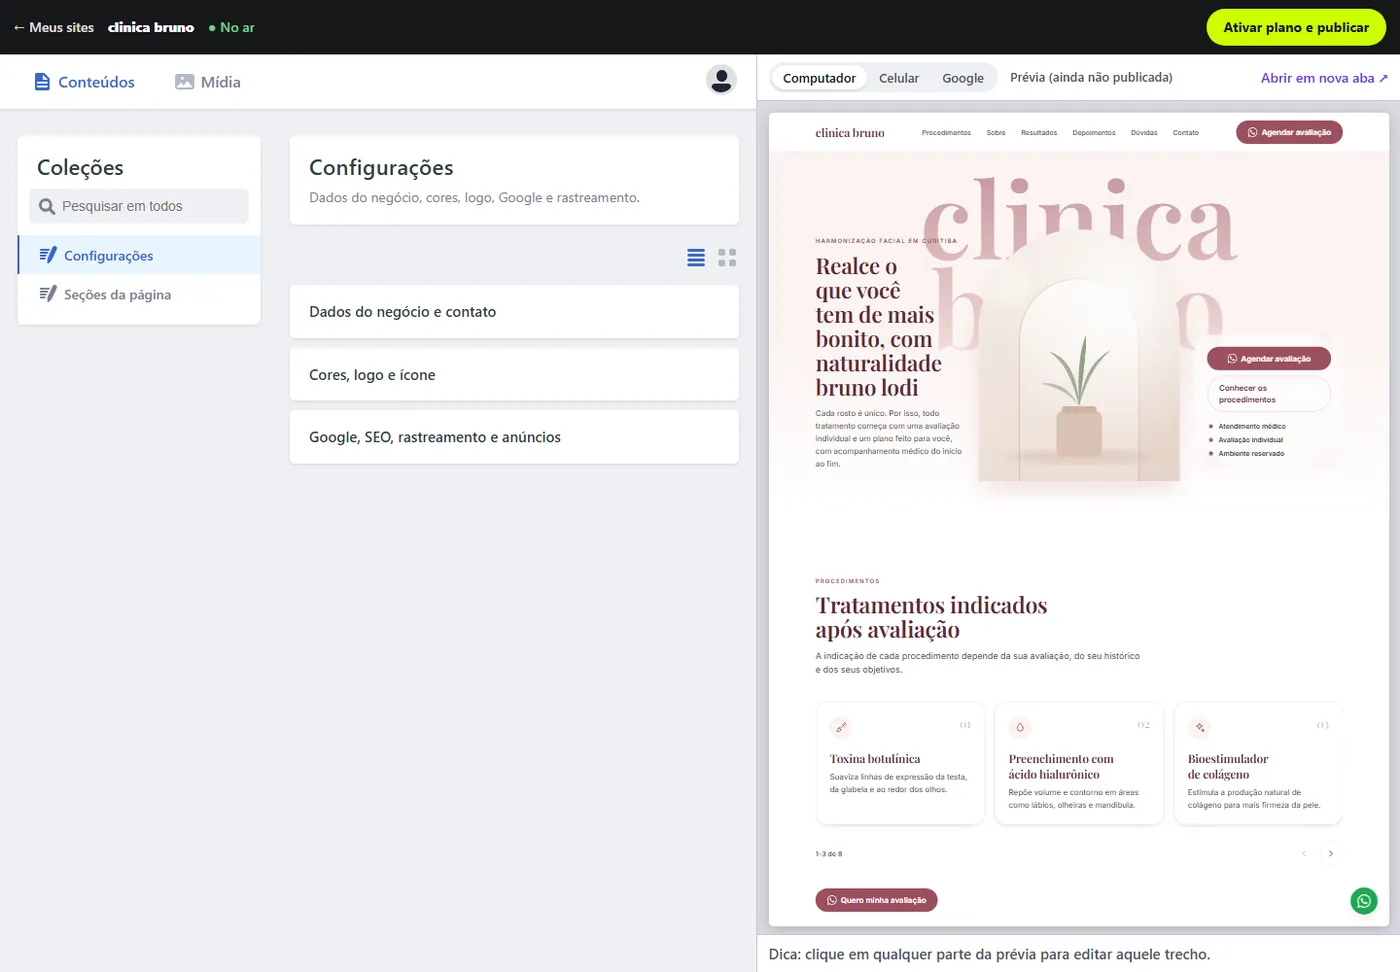This screenshot has height=972, width=1400.
Task: Select Seções da página collection
Action: tap(139, 294)
